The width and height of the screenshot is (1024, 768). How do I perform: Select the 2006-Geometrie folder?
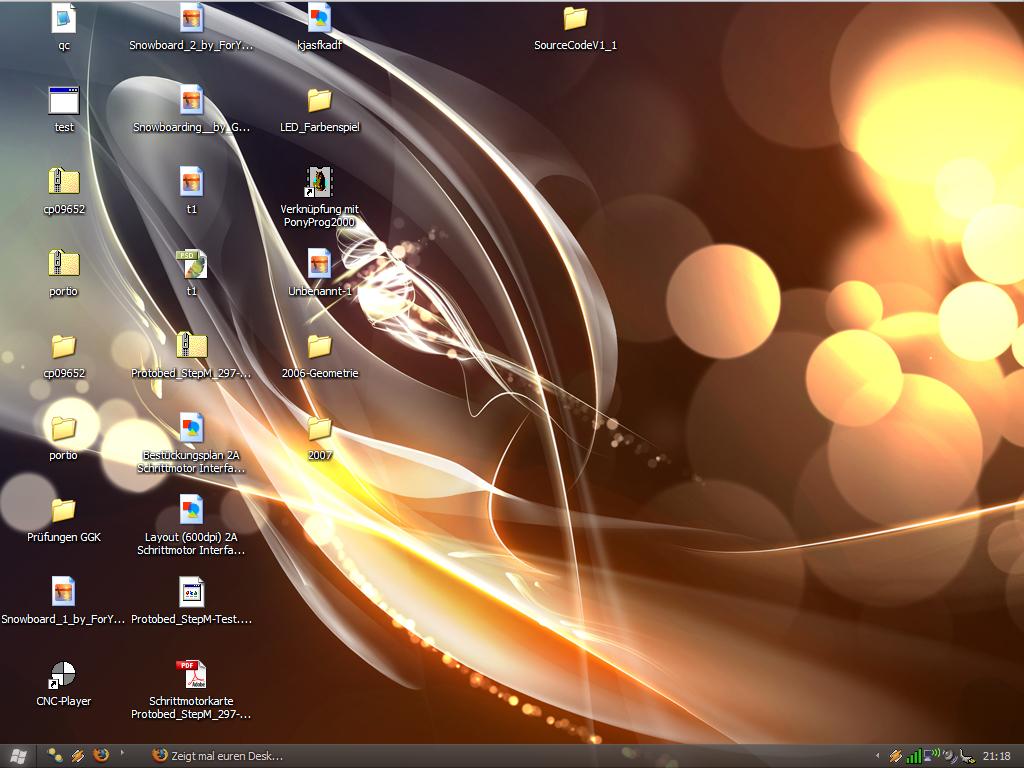click(319, 347)
